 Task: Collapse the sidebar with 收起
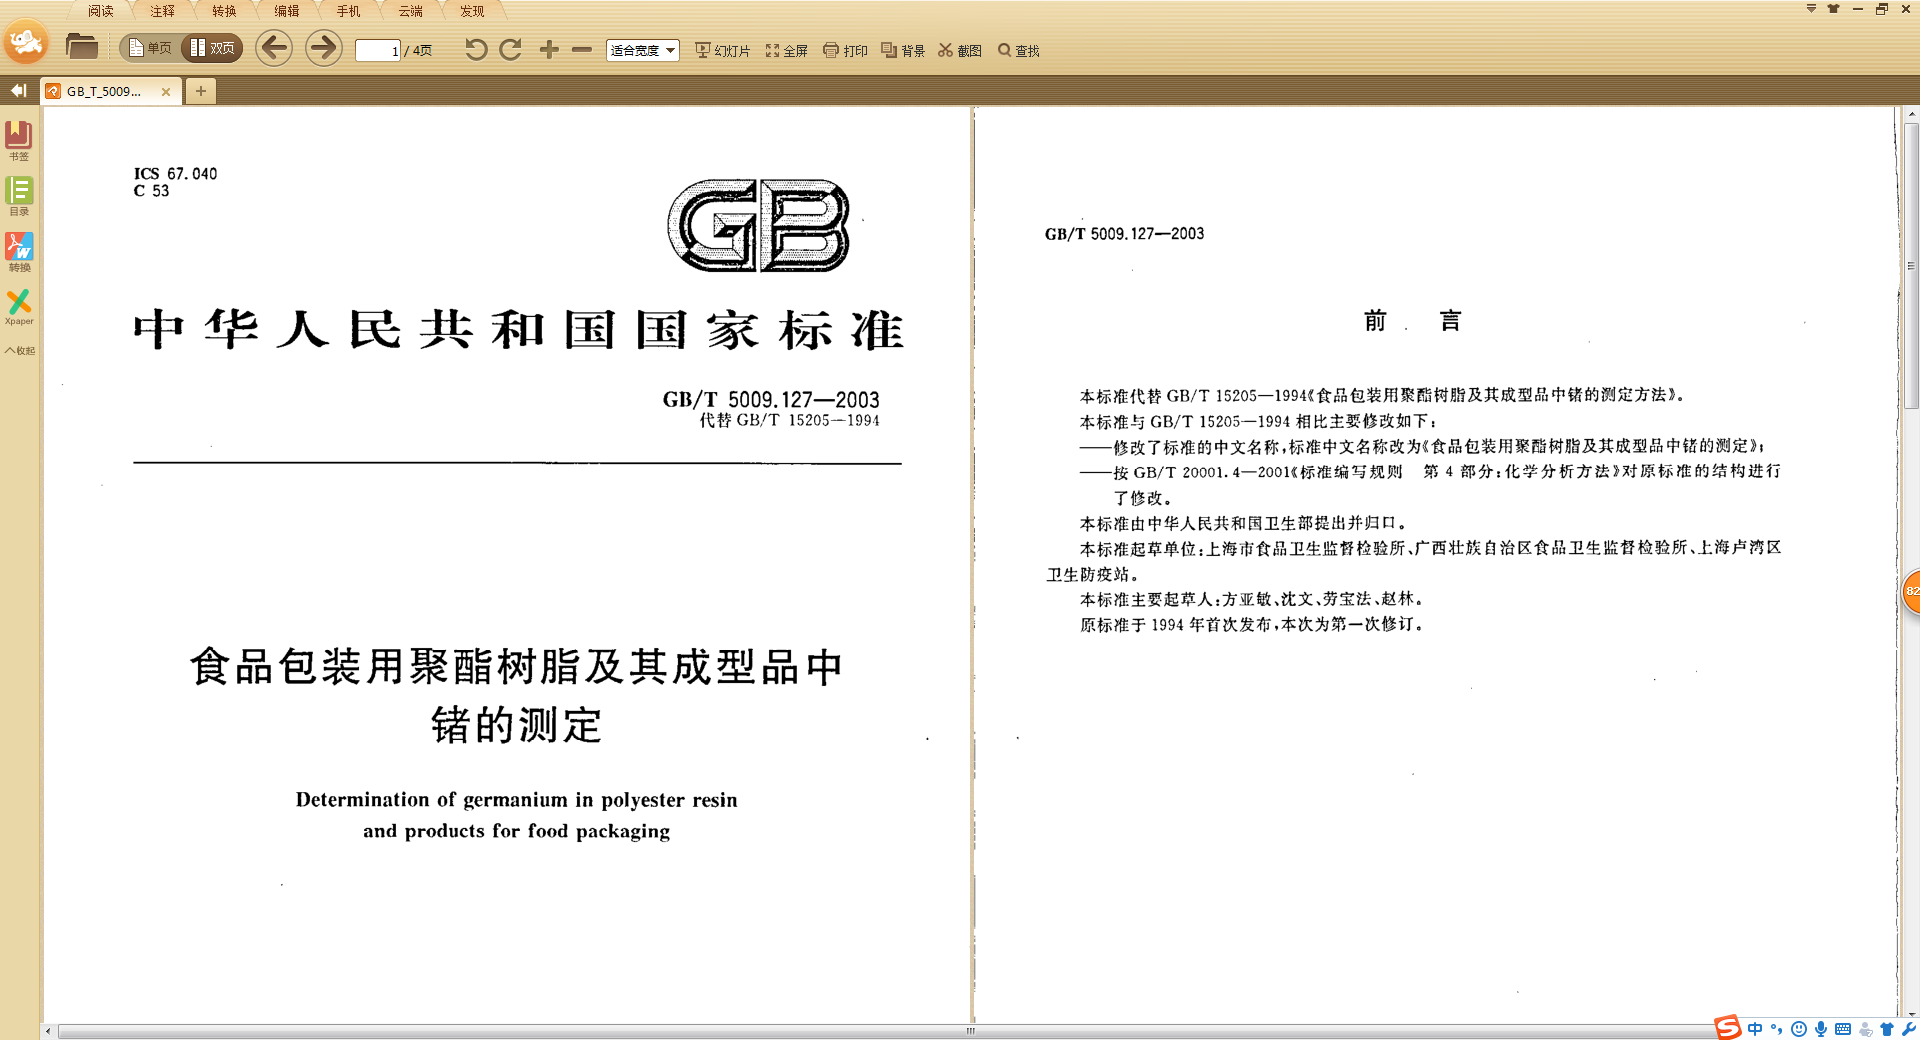click(x=19, y=350)
